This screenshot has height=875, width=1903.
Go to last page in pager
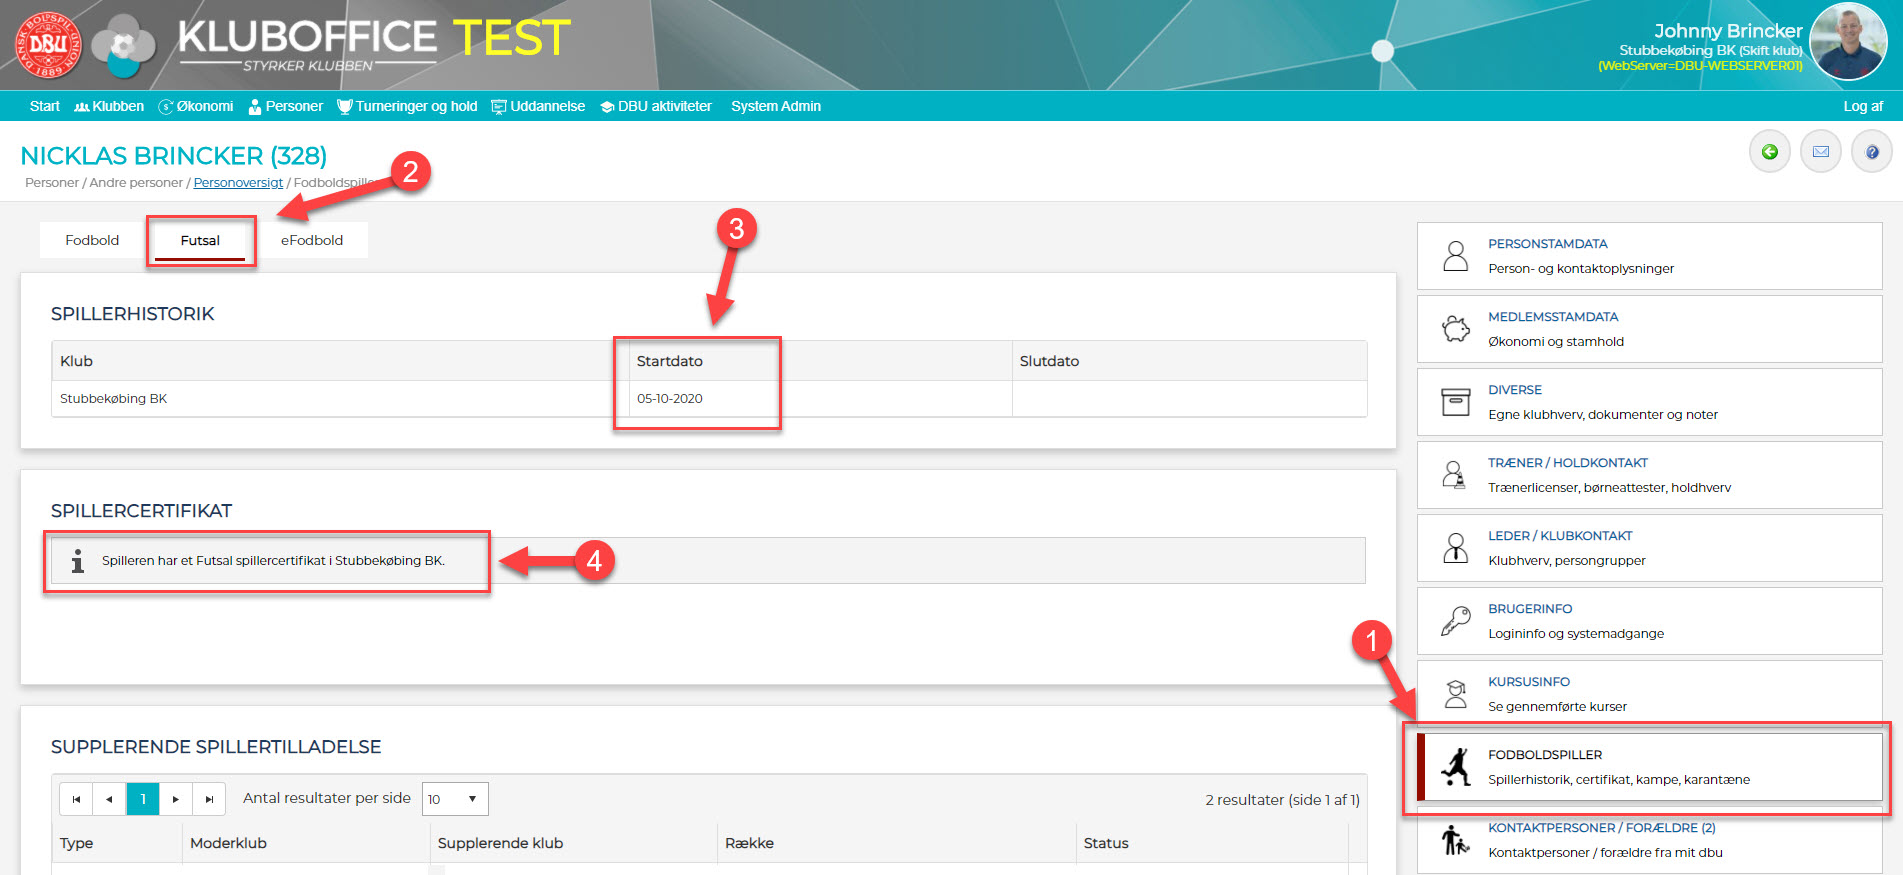[209, 799]
